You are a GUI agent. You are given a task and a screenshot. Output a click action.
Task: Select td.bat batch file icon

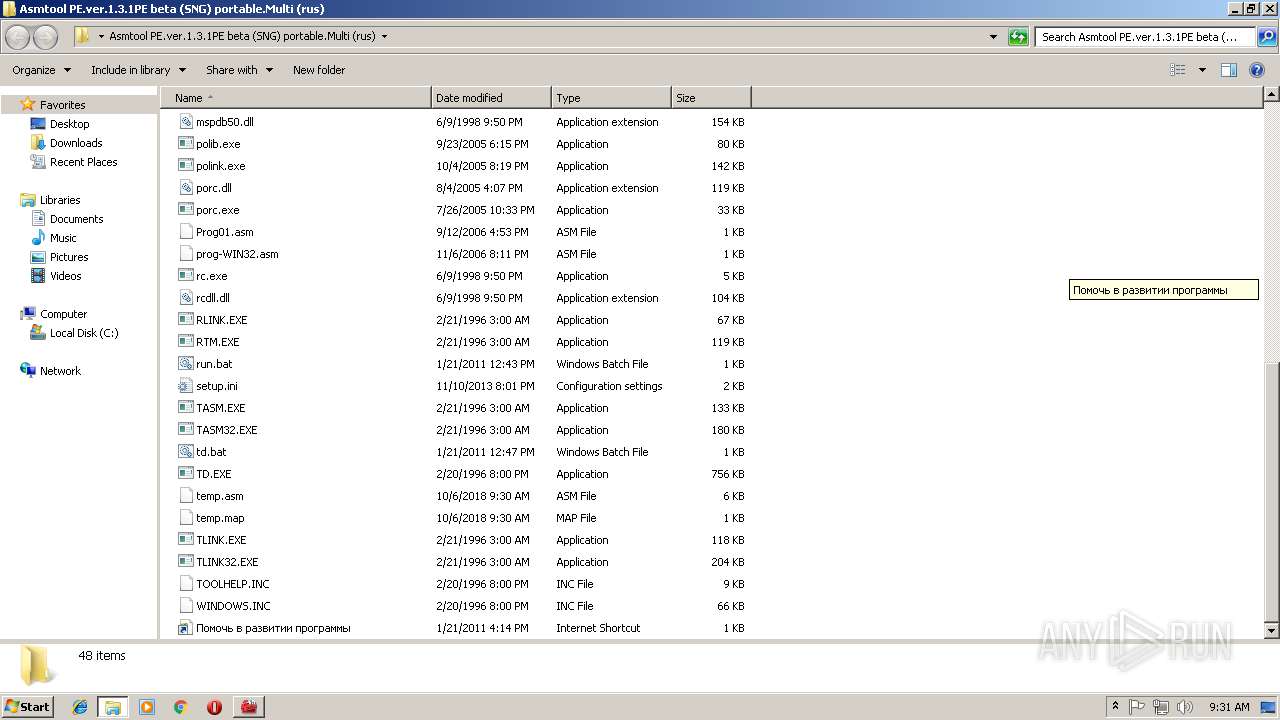pos(185,452)
